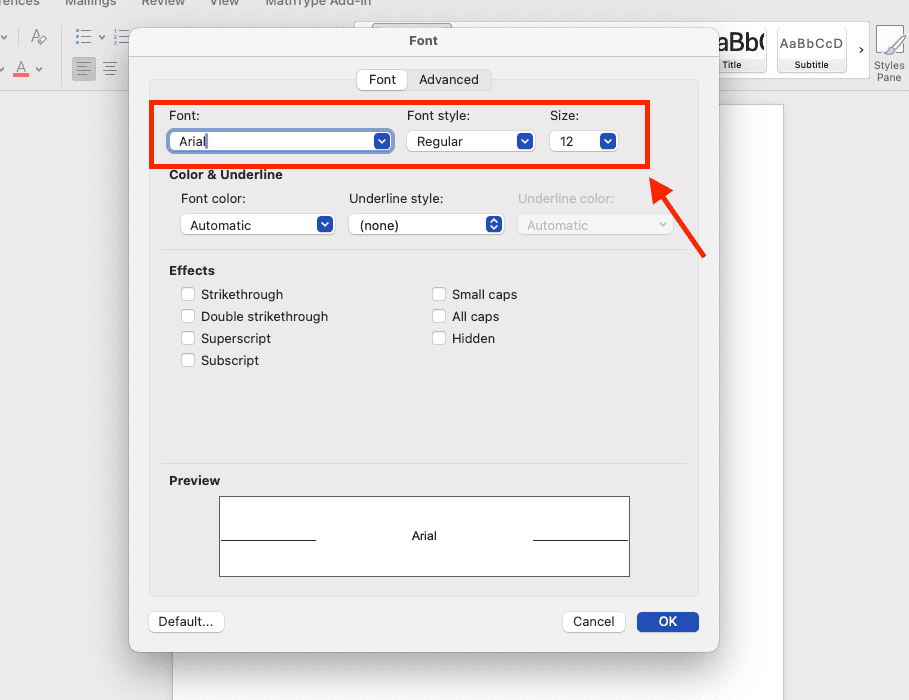Image resolution: width=909 pixels, height=700 pixels.
Task: Open the font color arrow in the ribbon
Action: point(39,69)
